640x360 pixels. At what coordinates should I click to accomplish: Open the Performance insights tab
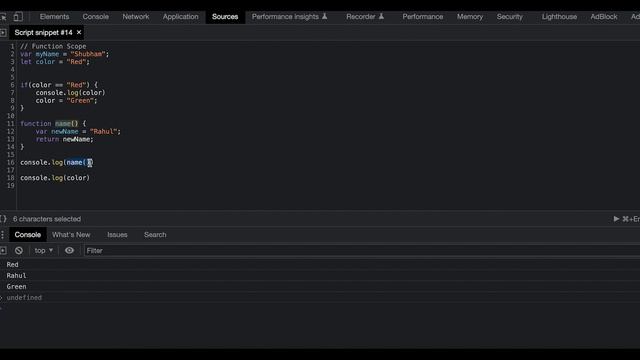(289, 17)
